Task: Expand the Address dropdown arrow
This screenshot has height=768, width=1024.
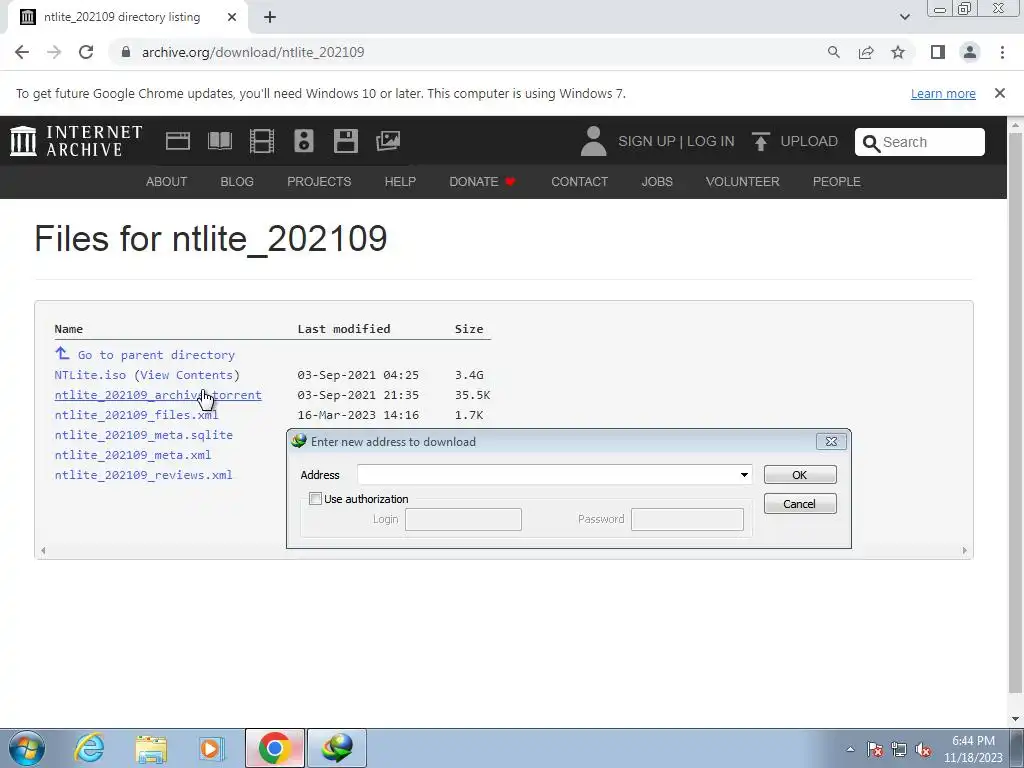Action: pos(744,475)
